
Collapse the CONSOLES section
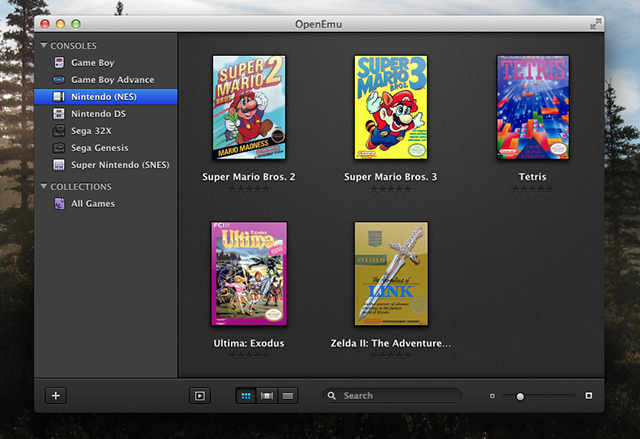click(44, 45)
